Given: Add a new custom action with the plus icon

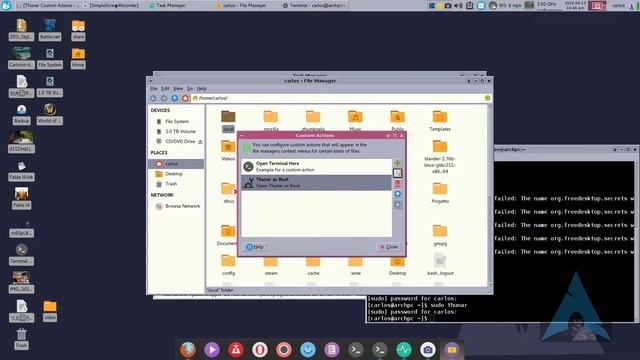Looking at the screenshot, I should tap(397, 163).
